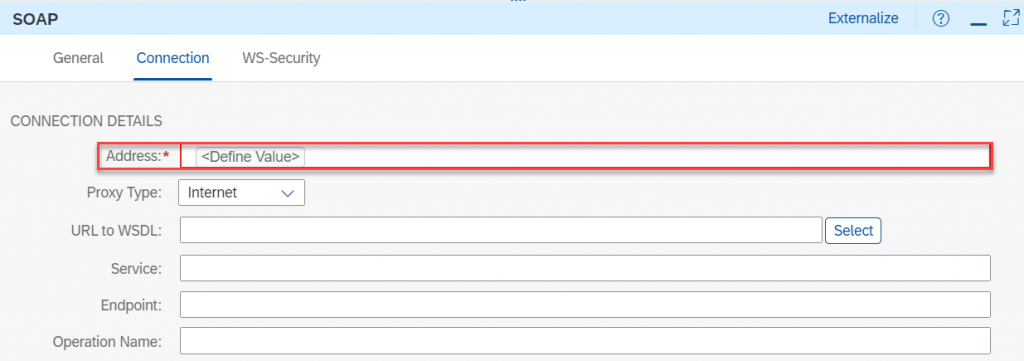This screenshot has width=1024, height=361.
Task: Select the Connection tab
Action: [x=172, y=57]
